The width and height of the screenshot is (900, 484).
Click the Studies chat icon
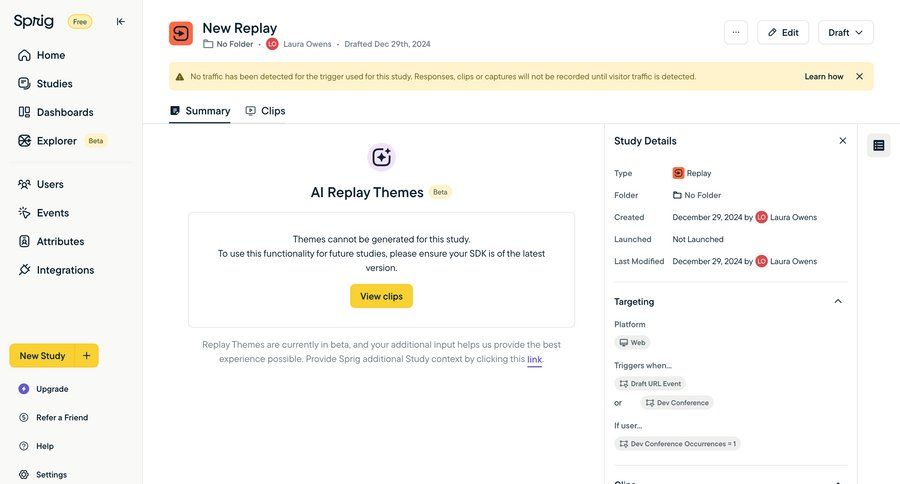pos(24,84)
